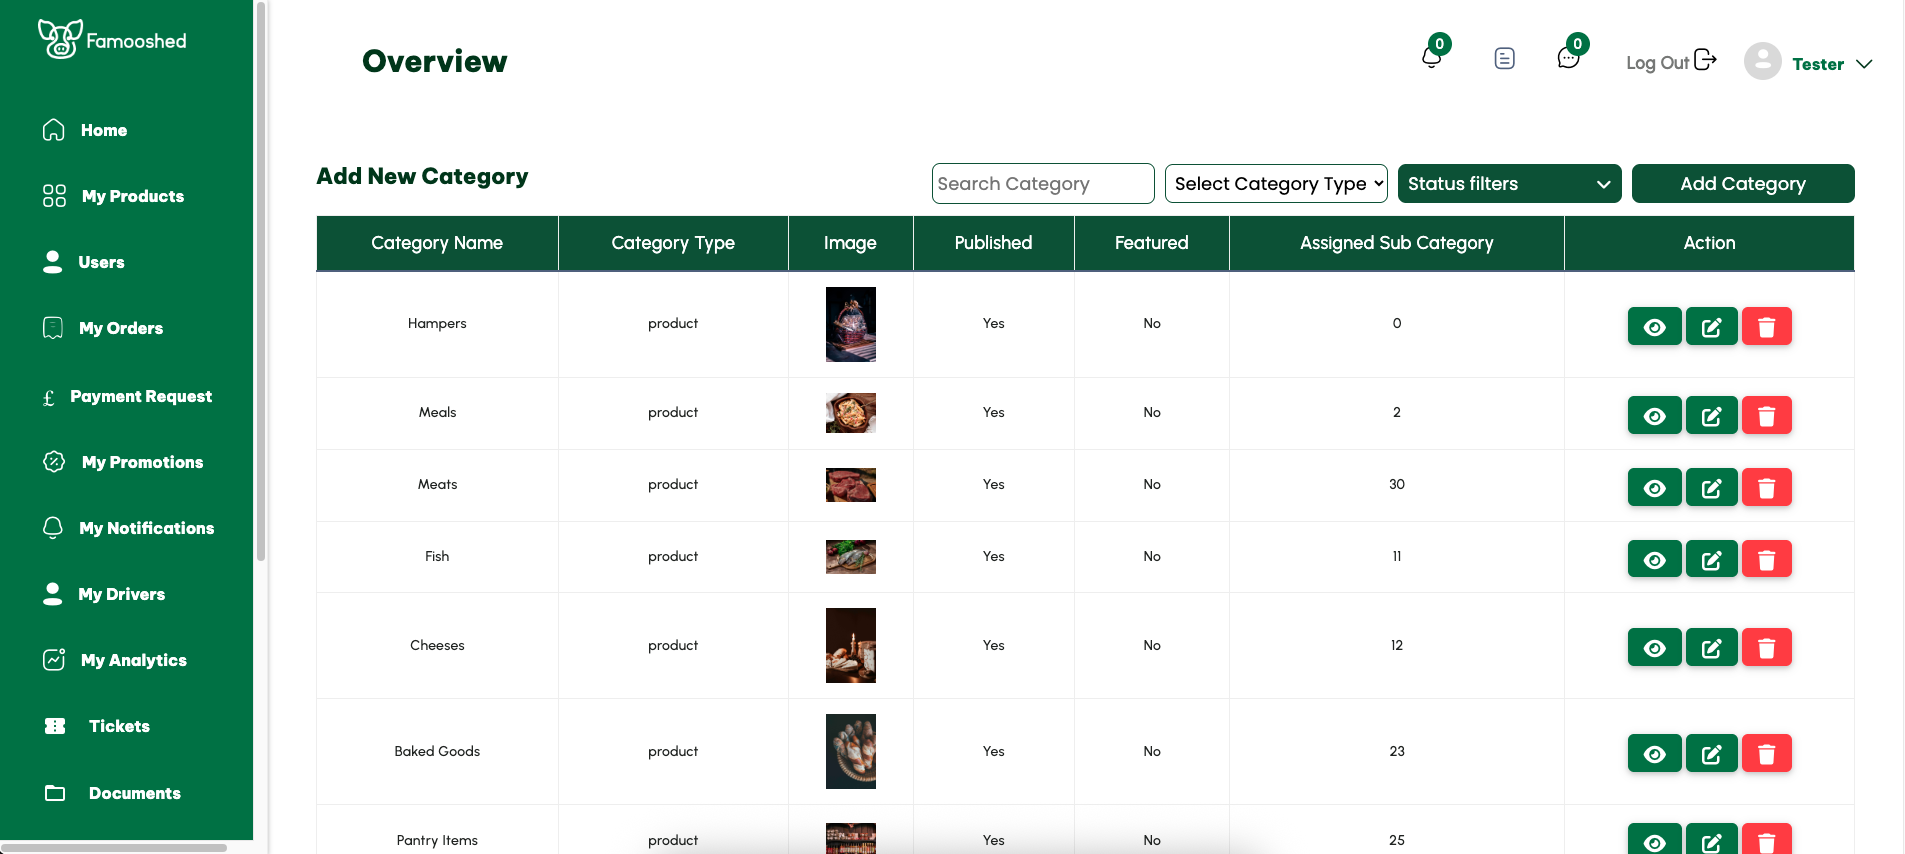Delete the Baked Goods category

coord(1766,754)
